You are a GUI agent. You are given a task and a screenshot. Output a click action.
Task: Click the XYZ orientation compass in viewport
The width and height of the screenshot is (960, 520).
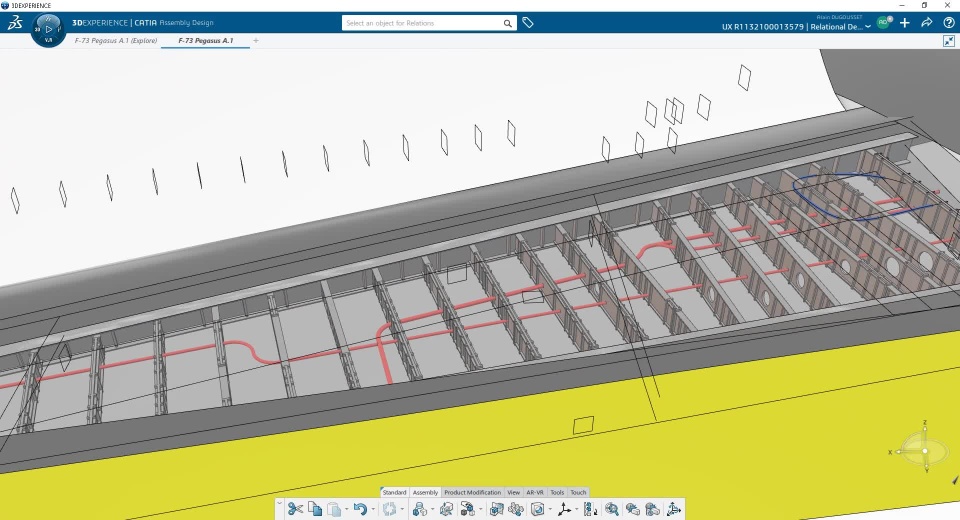(x=925, y=451)
